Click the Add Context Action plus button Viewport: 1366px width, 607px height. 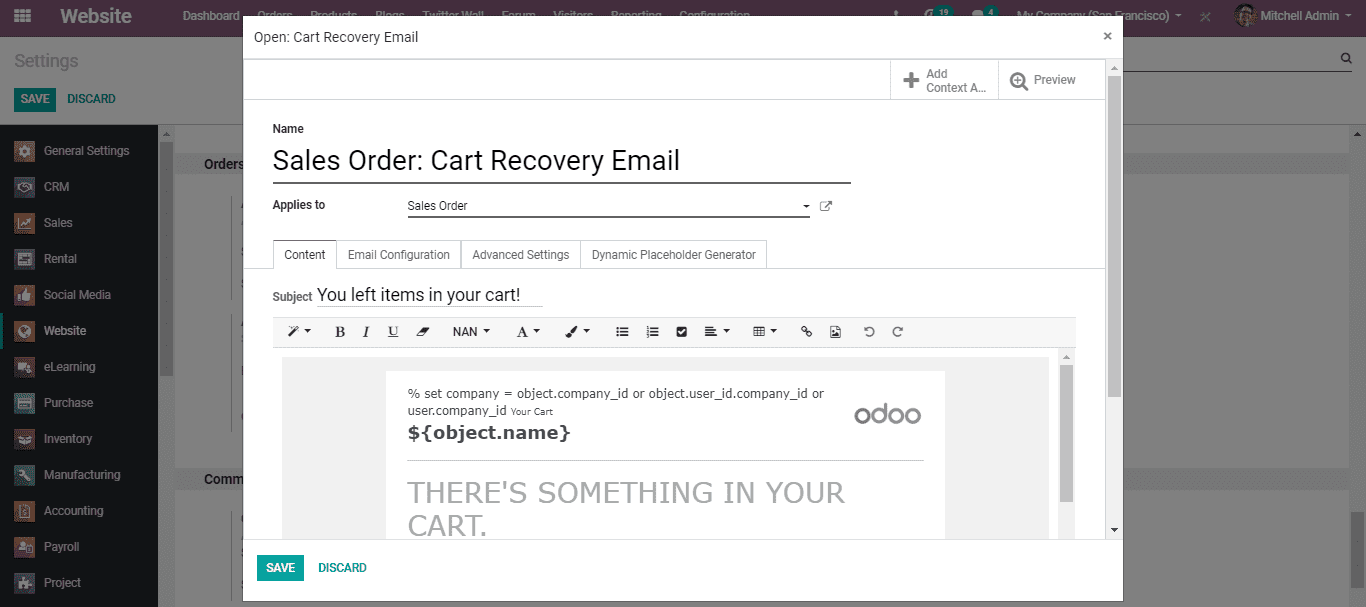tap(944, 80)
